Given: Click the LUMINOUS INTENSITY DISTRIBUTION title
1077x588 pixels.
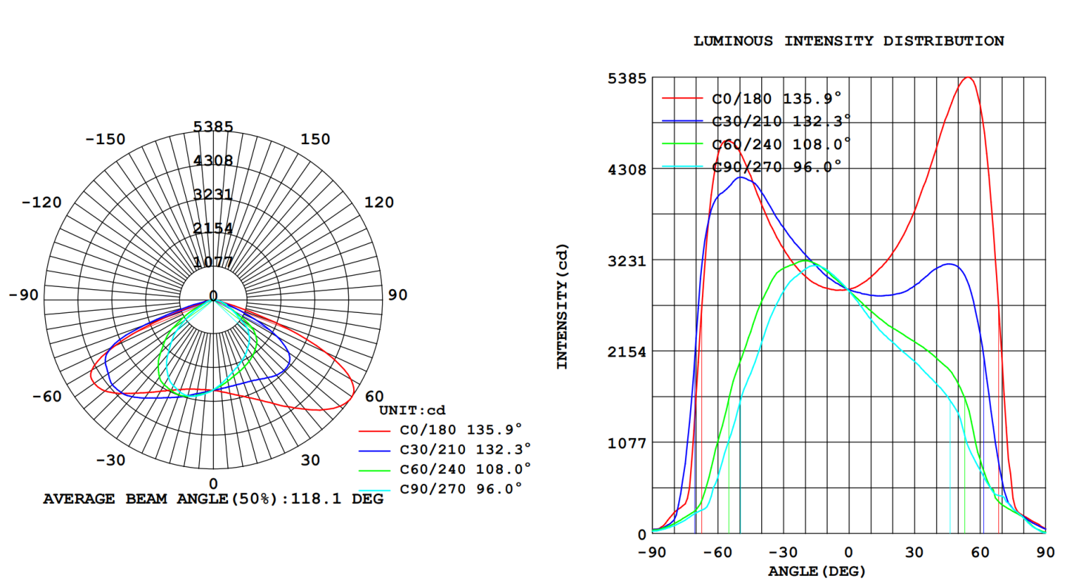Looking at the screenshot, I should [849, 41].
